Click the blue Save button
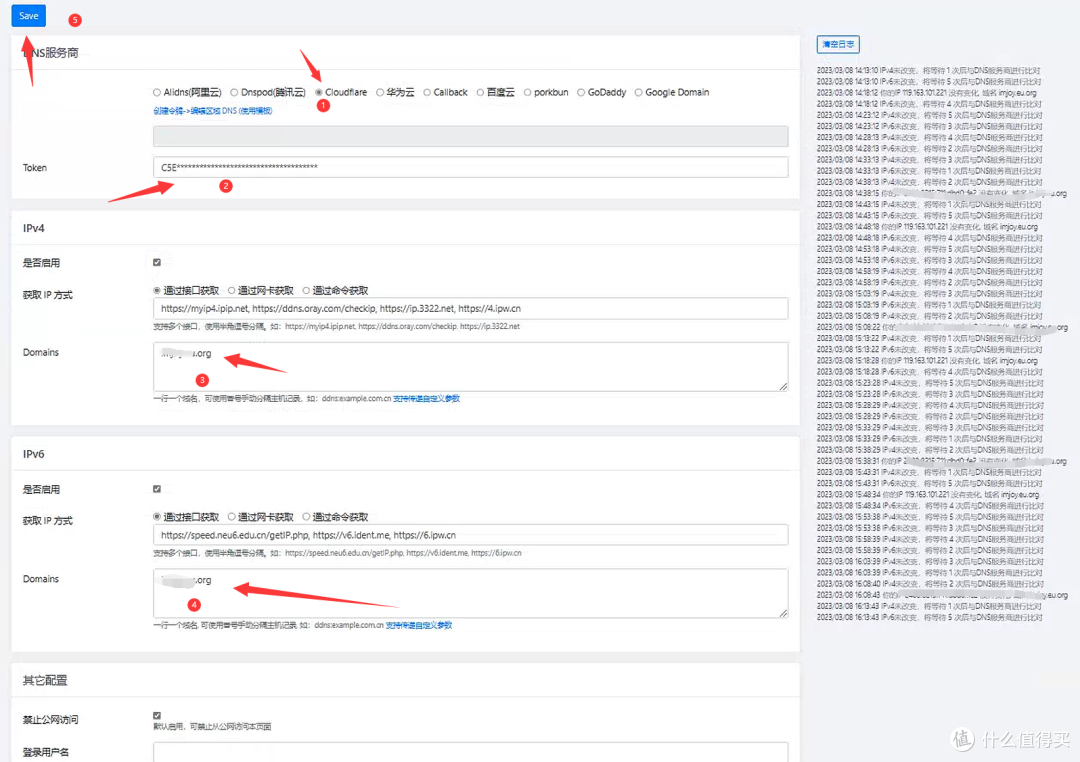Image resolution: width=1080 pixels, height=762 pixels. point(28,15)
